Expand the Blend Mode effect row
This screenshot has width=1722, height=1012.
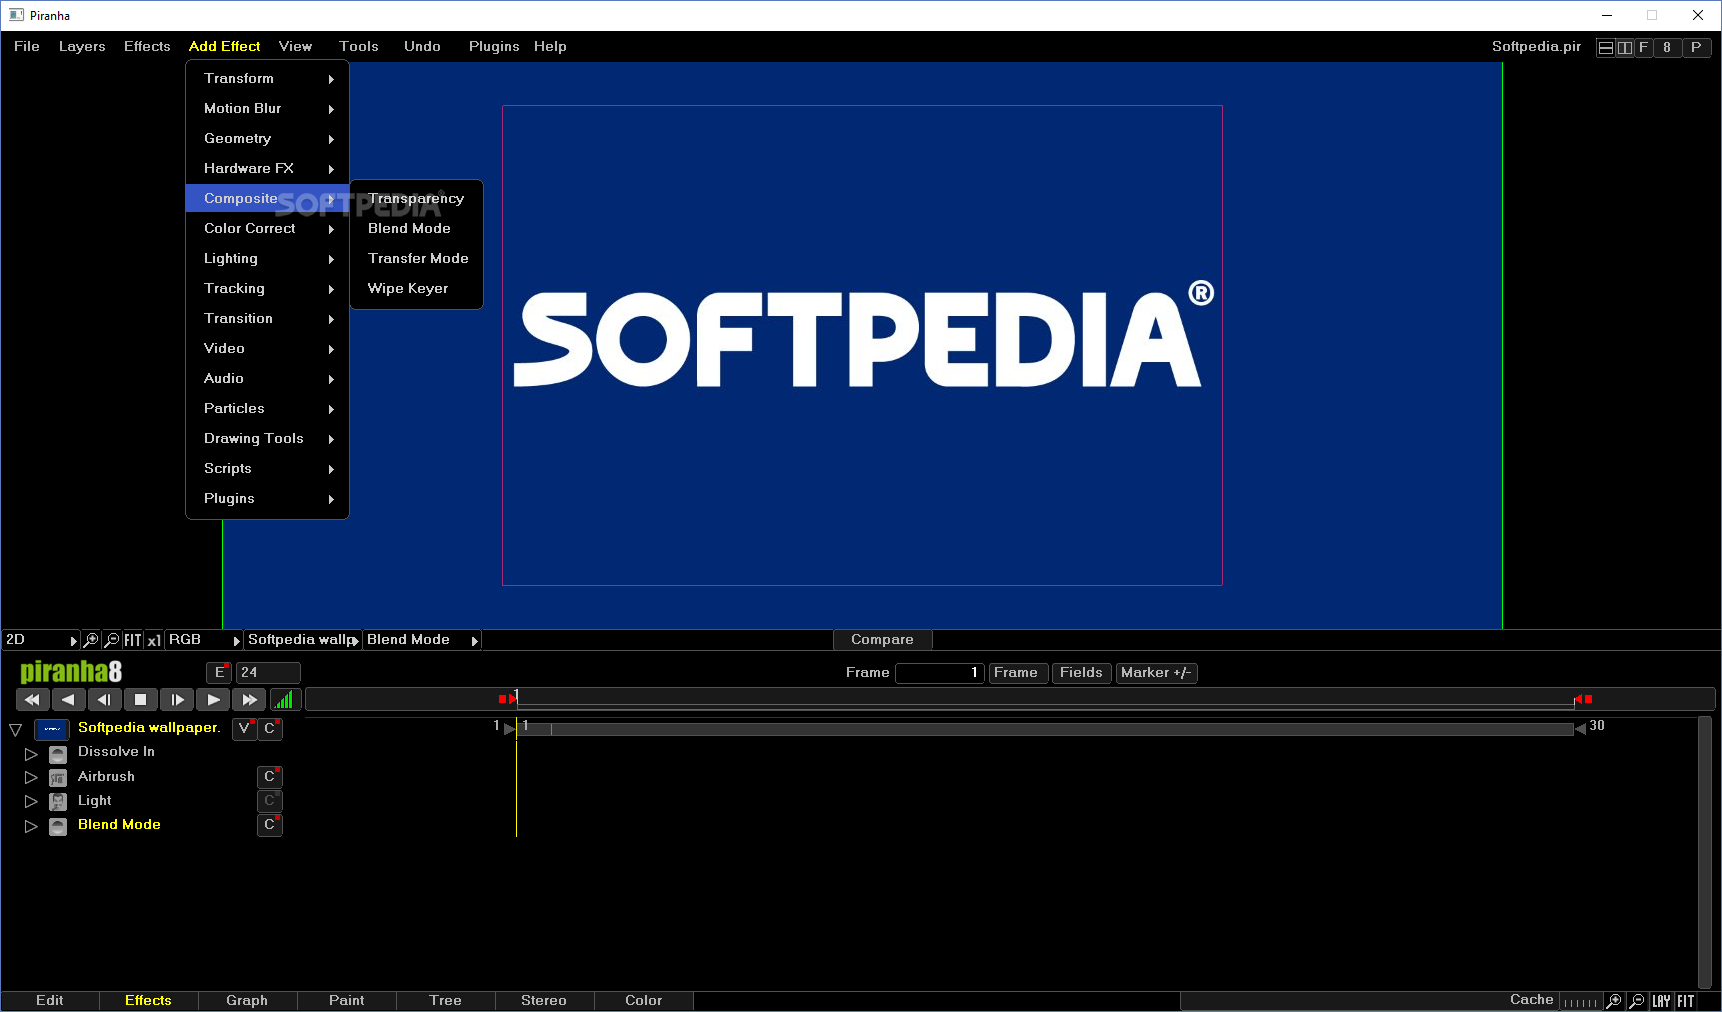31,826
